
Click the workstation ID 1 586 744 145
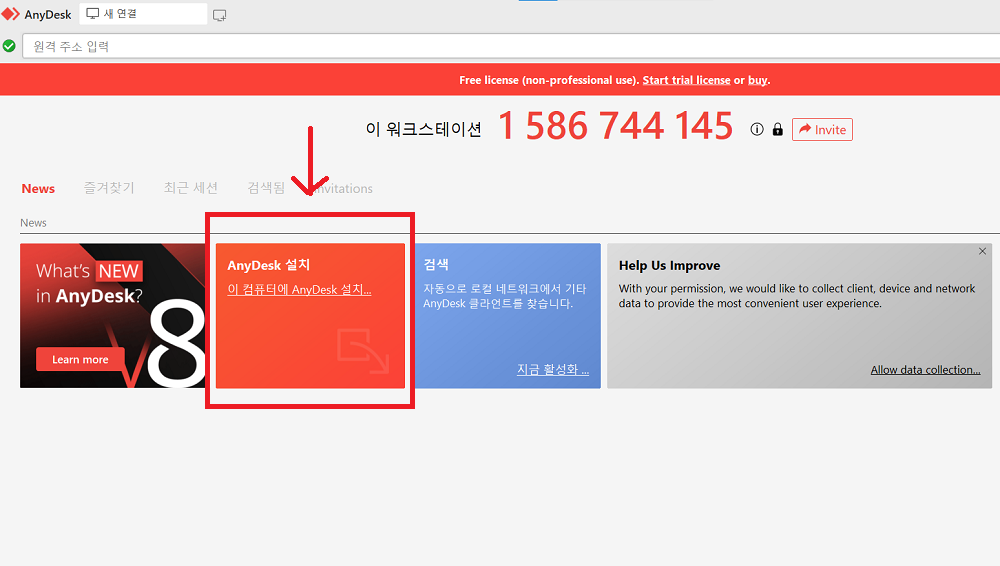pyautogui.click(x=615, y=126)
